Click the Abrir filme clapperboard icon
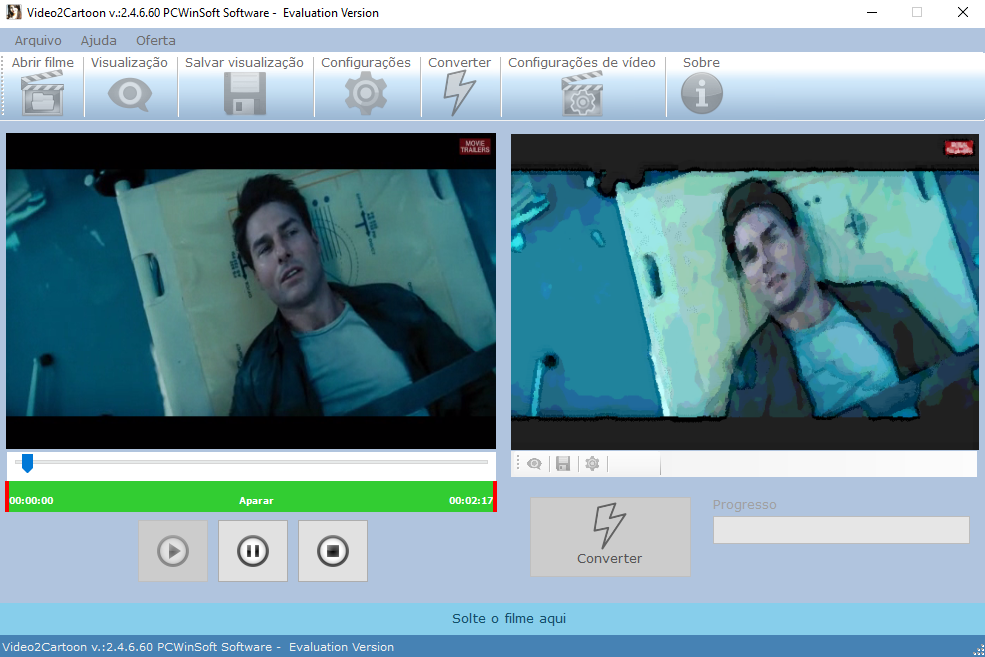Viewport: 985px width, 657px height. [42, 95]
